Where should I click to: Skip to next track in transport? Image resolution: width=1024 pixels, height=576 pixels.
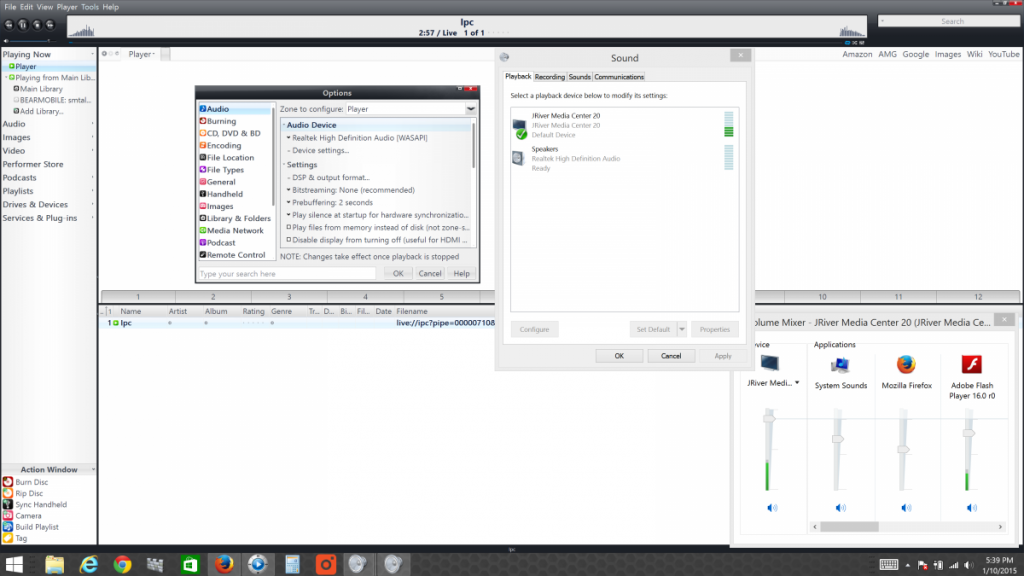[x=50, y=25]
